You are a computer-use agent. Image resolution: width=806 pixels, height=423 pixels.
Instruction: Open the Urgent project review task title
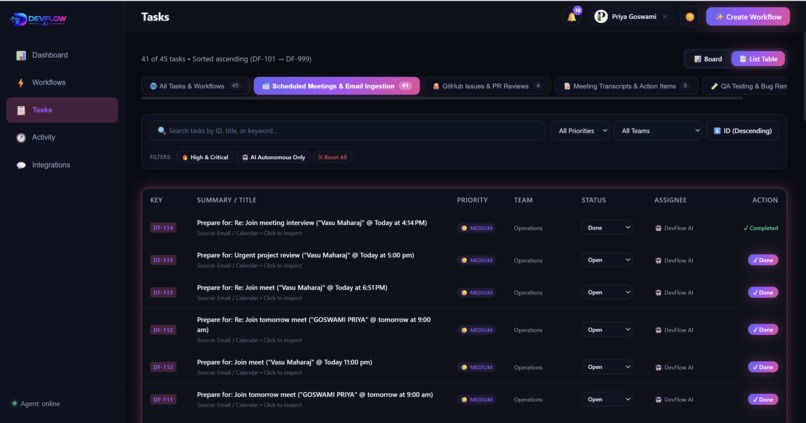305,255
